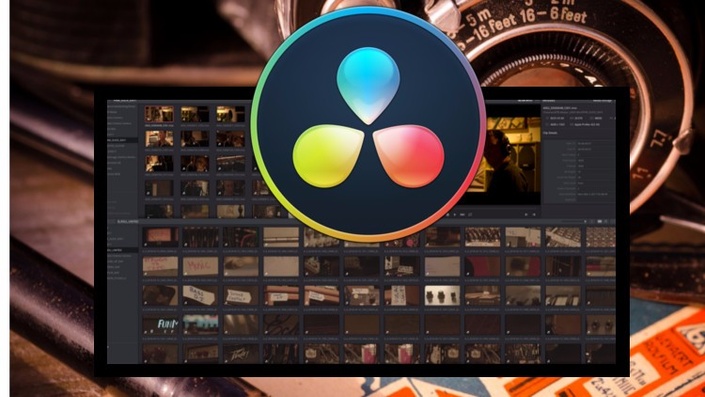
Task: Switch media pool to list view icon
Action: [x=606, y=221]
